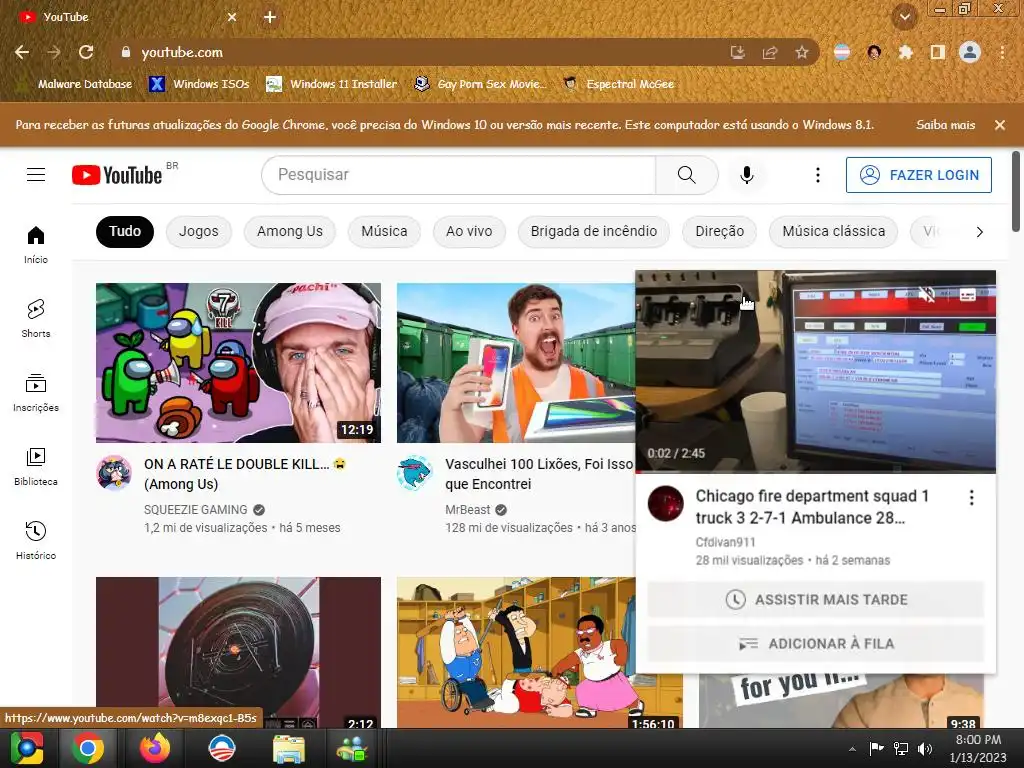Open Histórico in the sidebar
The height and width of the screenshot is (768, 1024).
[x=36, y=540]
